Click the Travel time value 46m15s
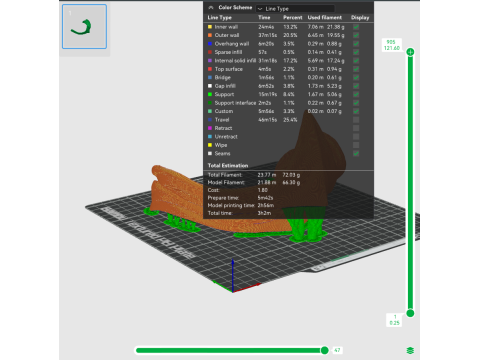 [x=268, y=120]
